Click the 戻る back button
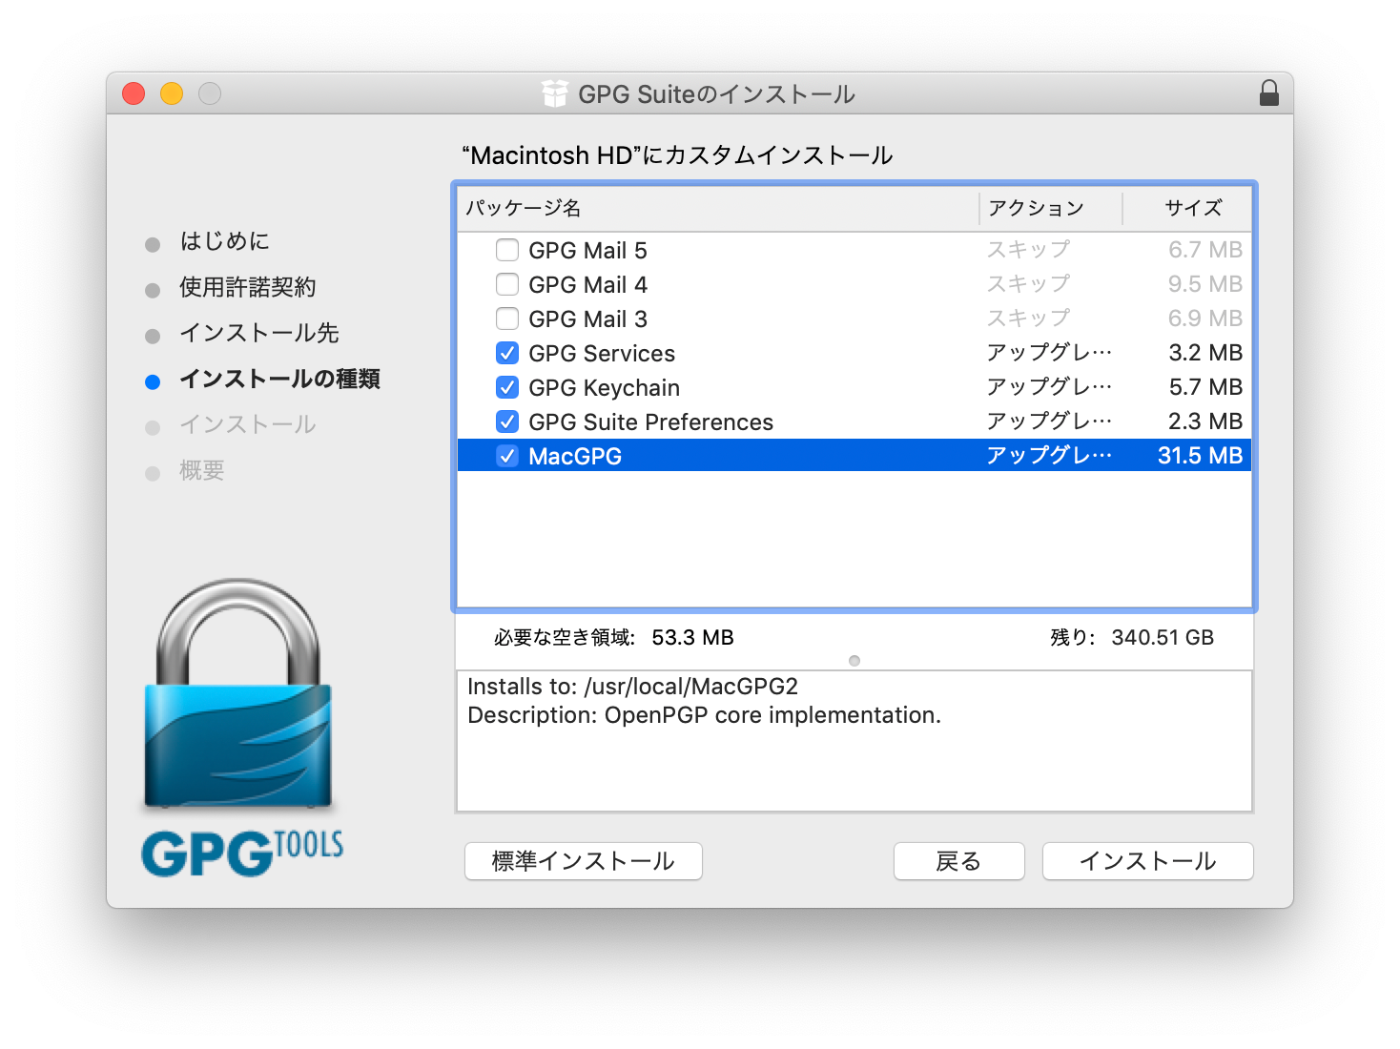This screenshot has height=1049, width=1400. (959, 861)
